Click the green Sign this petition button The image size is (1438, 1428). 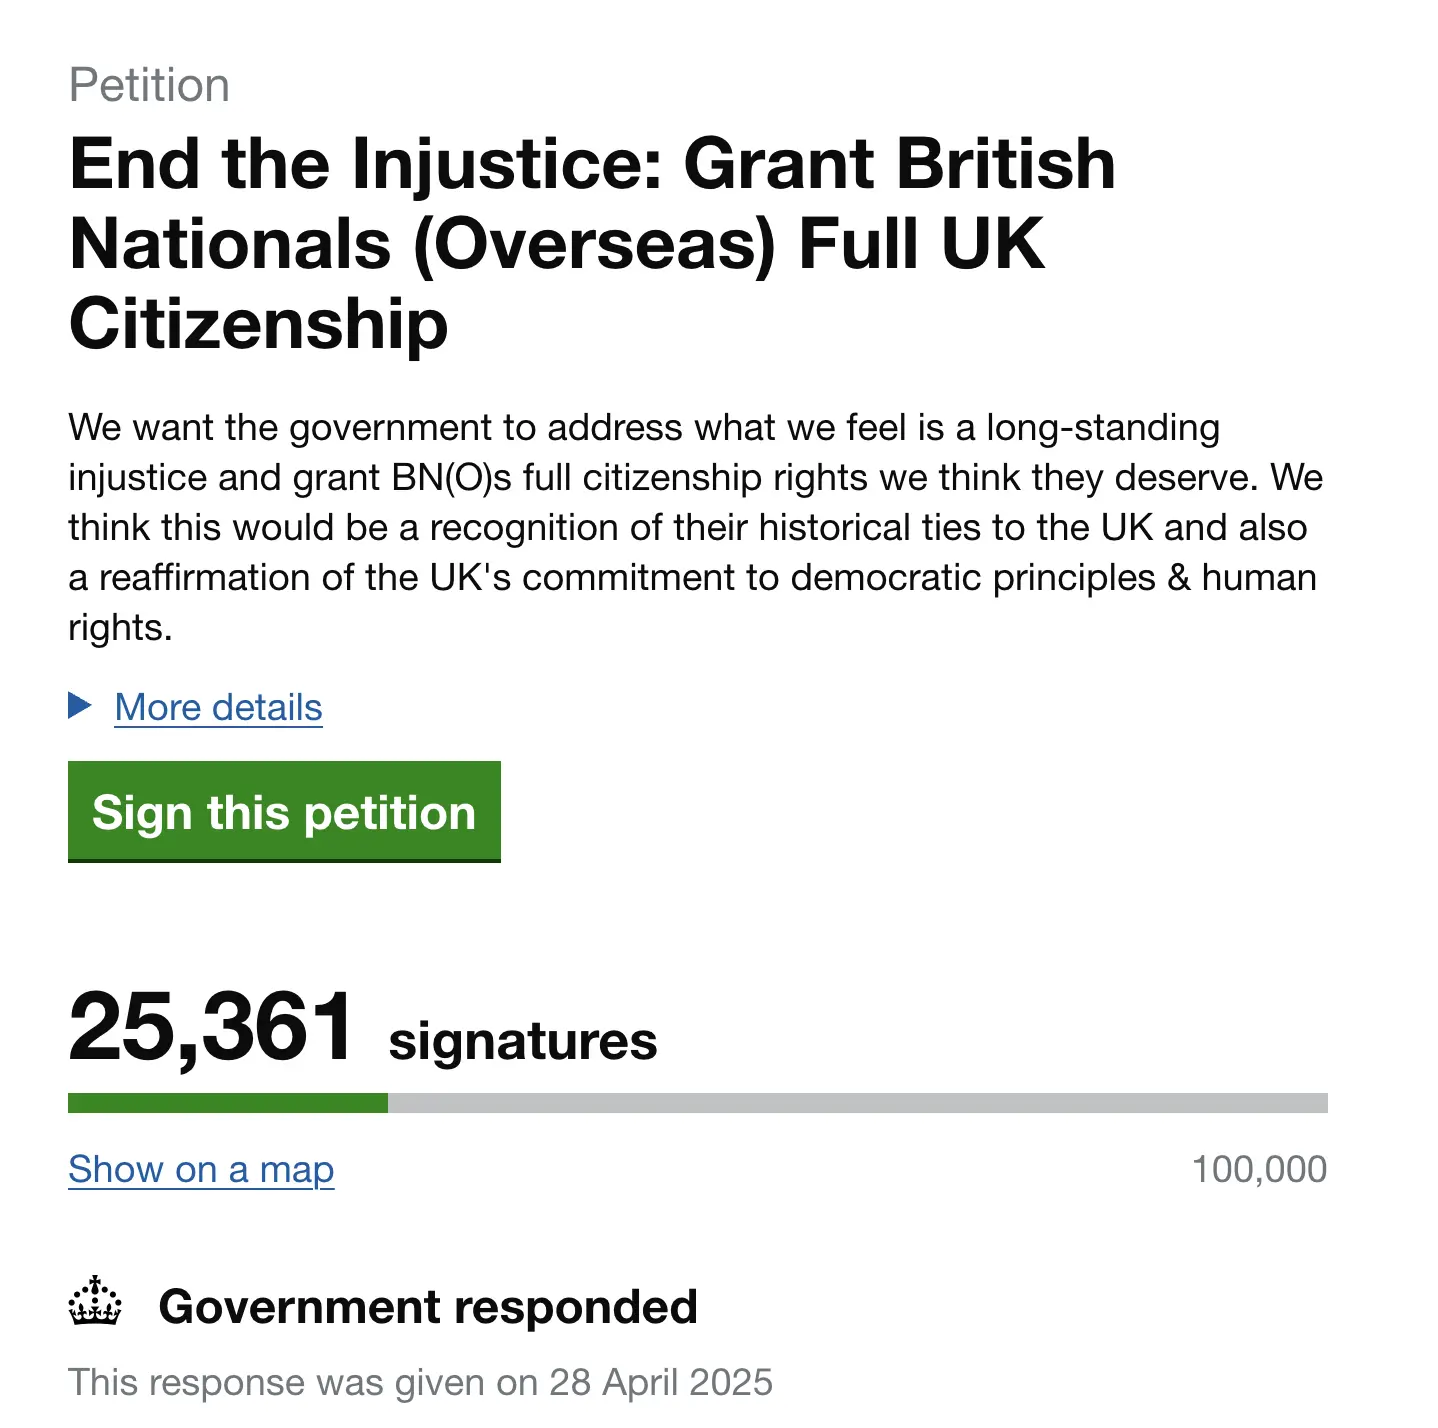pos(284,811)
